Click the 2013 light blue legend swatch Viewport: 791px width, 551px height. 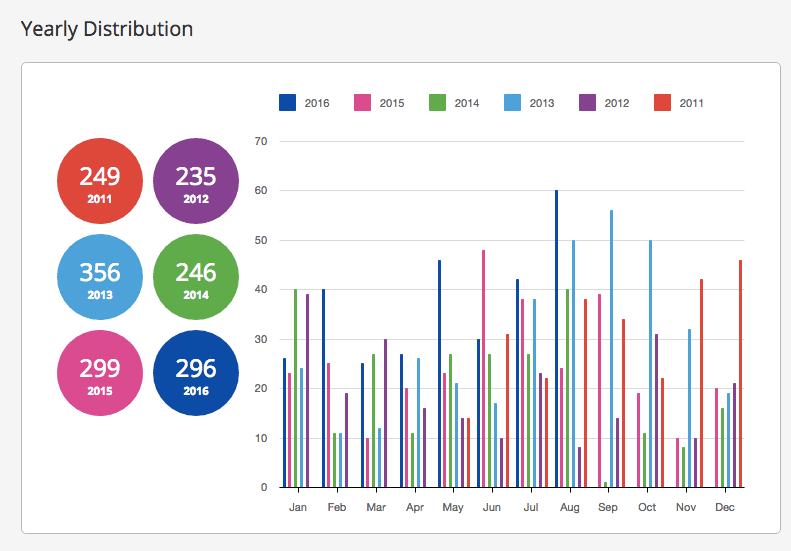(512, 102)
